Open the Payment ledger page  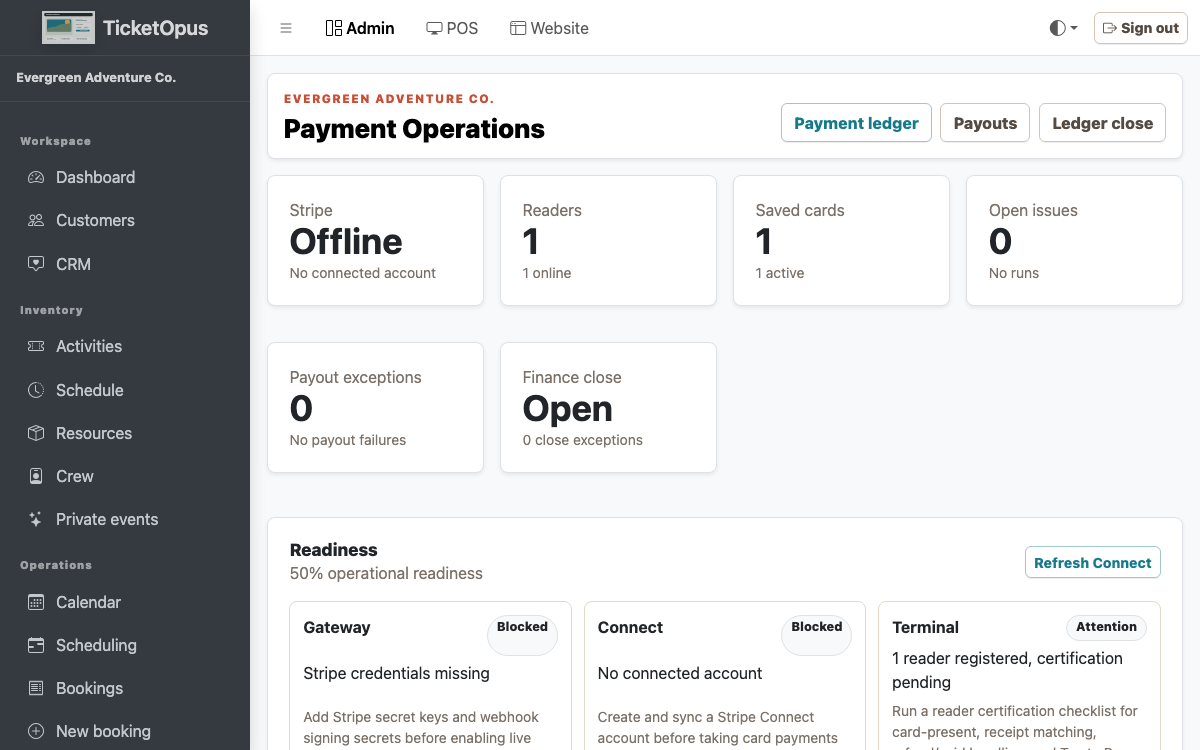[x=856, y=123]
